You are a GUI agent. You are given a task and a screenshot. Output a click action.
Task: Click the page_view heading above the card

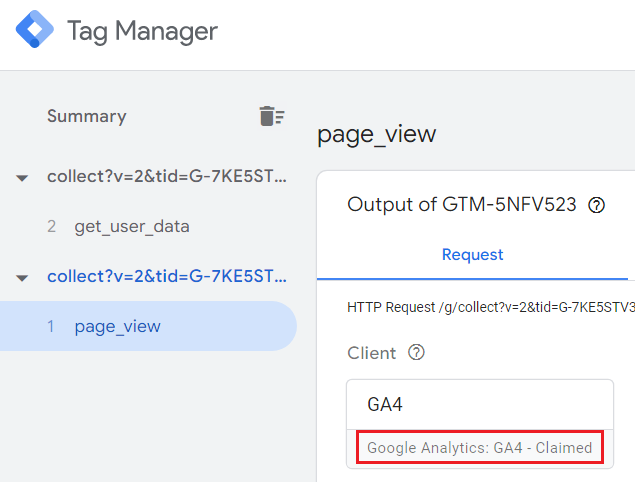(x=376, y=134)
